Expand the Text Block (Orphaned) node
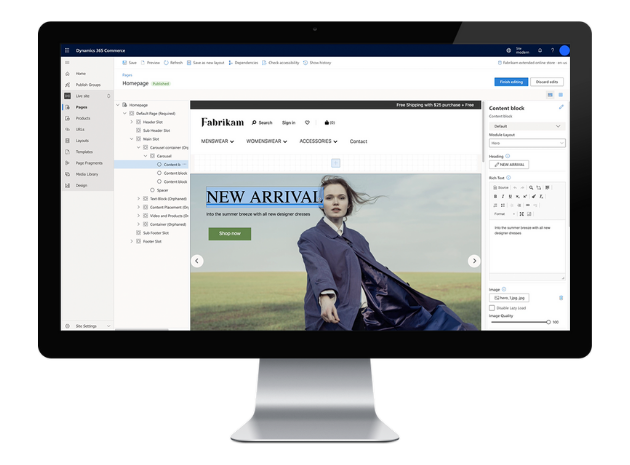 click(139, 199)
